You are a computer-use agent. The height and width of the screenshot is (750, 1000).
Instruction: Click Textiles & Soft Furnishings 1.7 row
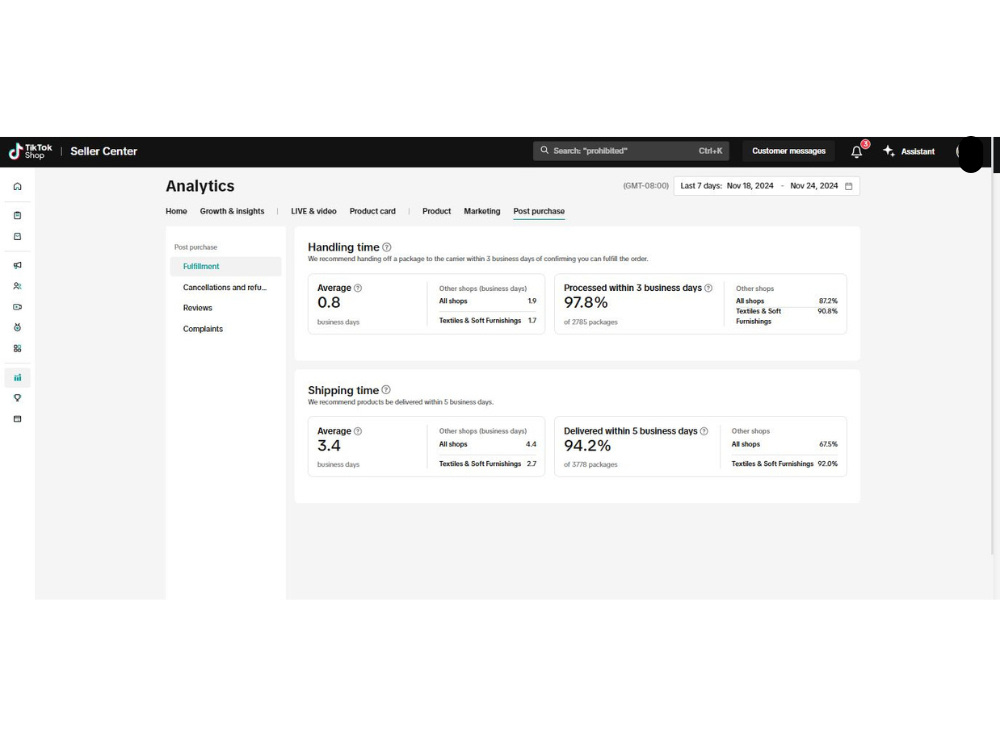coord(488,321)
